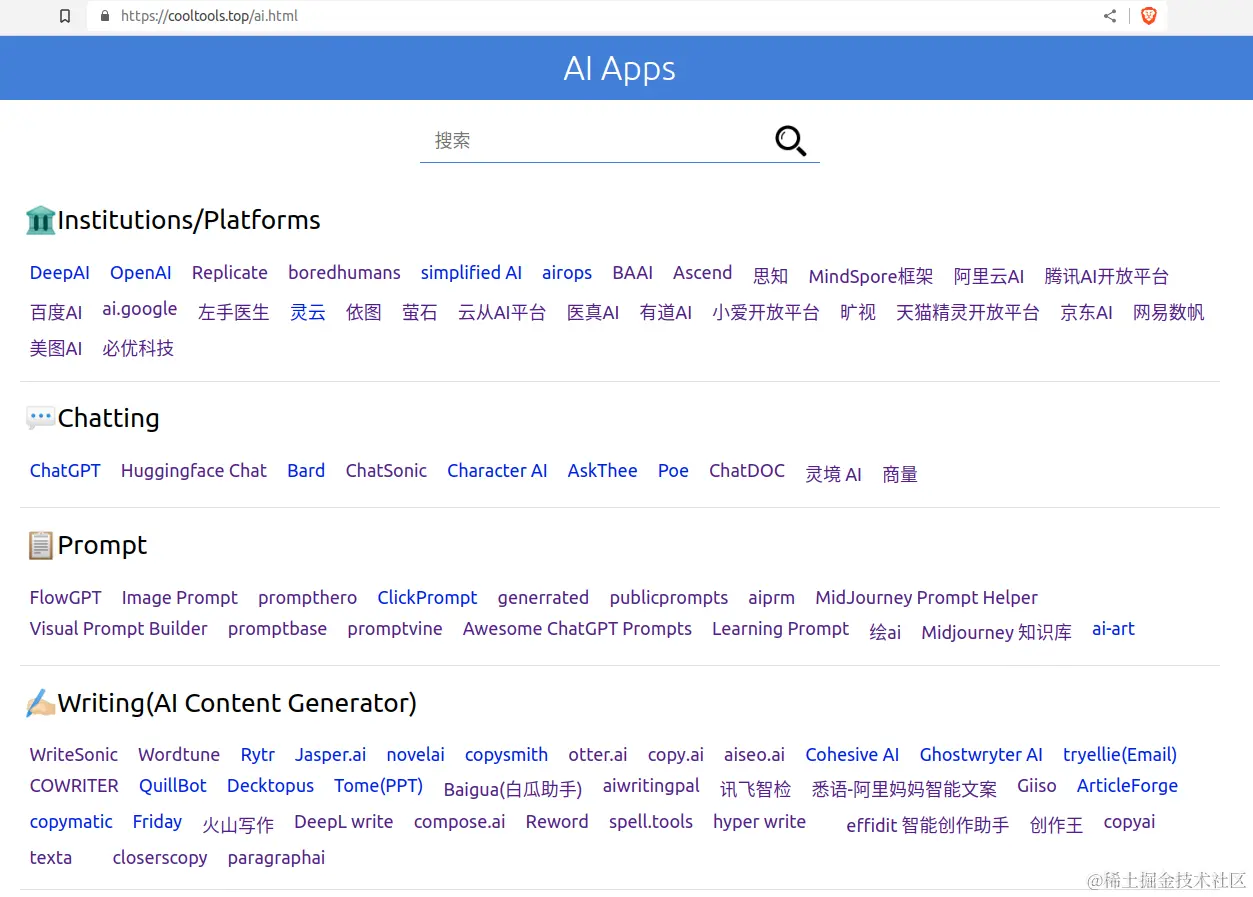Screen dimensions: 1253x897
Task: Visit Huggingface Chat
Action: tap(193, 470)
